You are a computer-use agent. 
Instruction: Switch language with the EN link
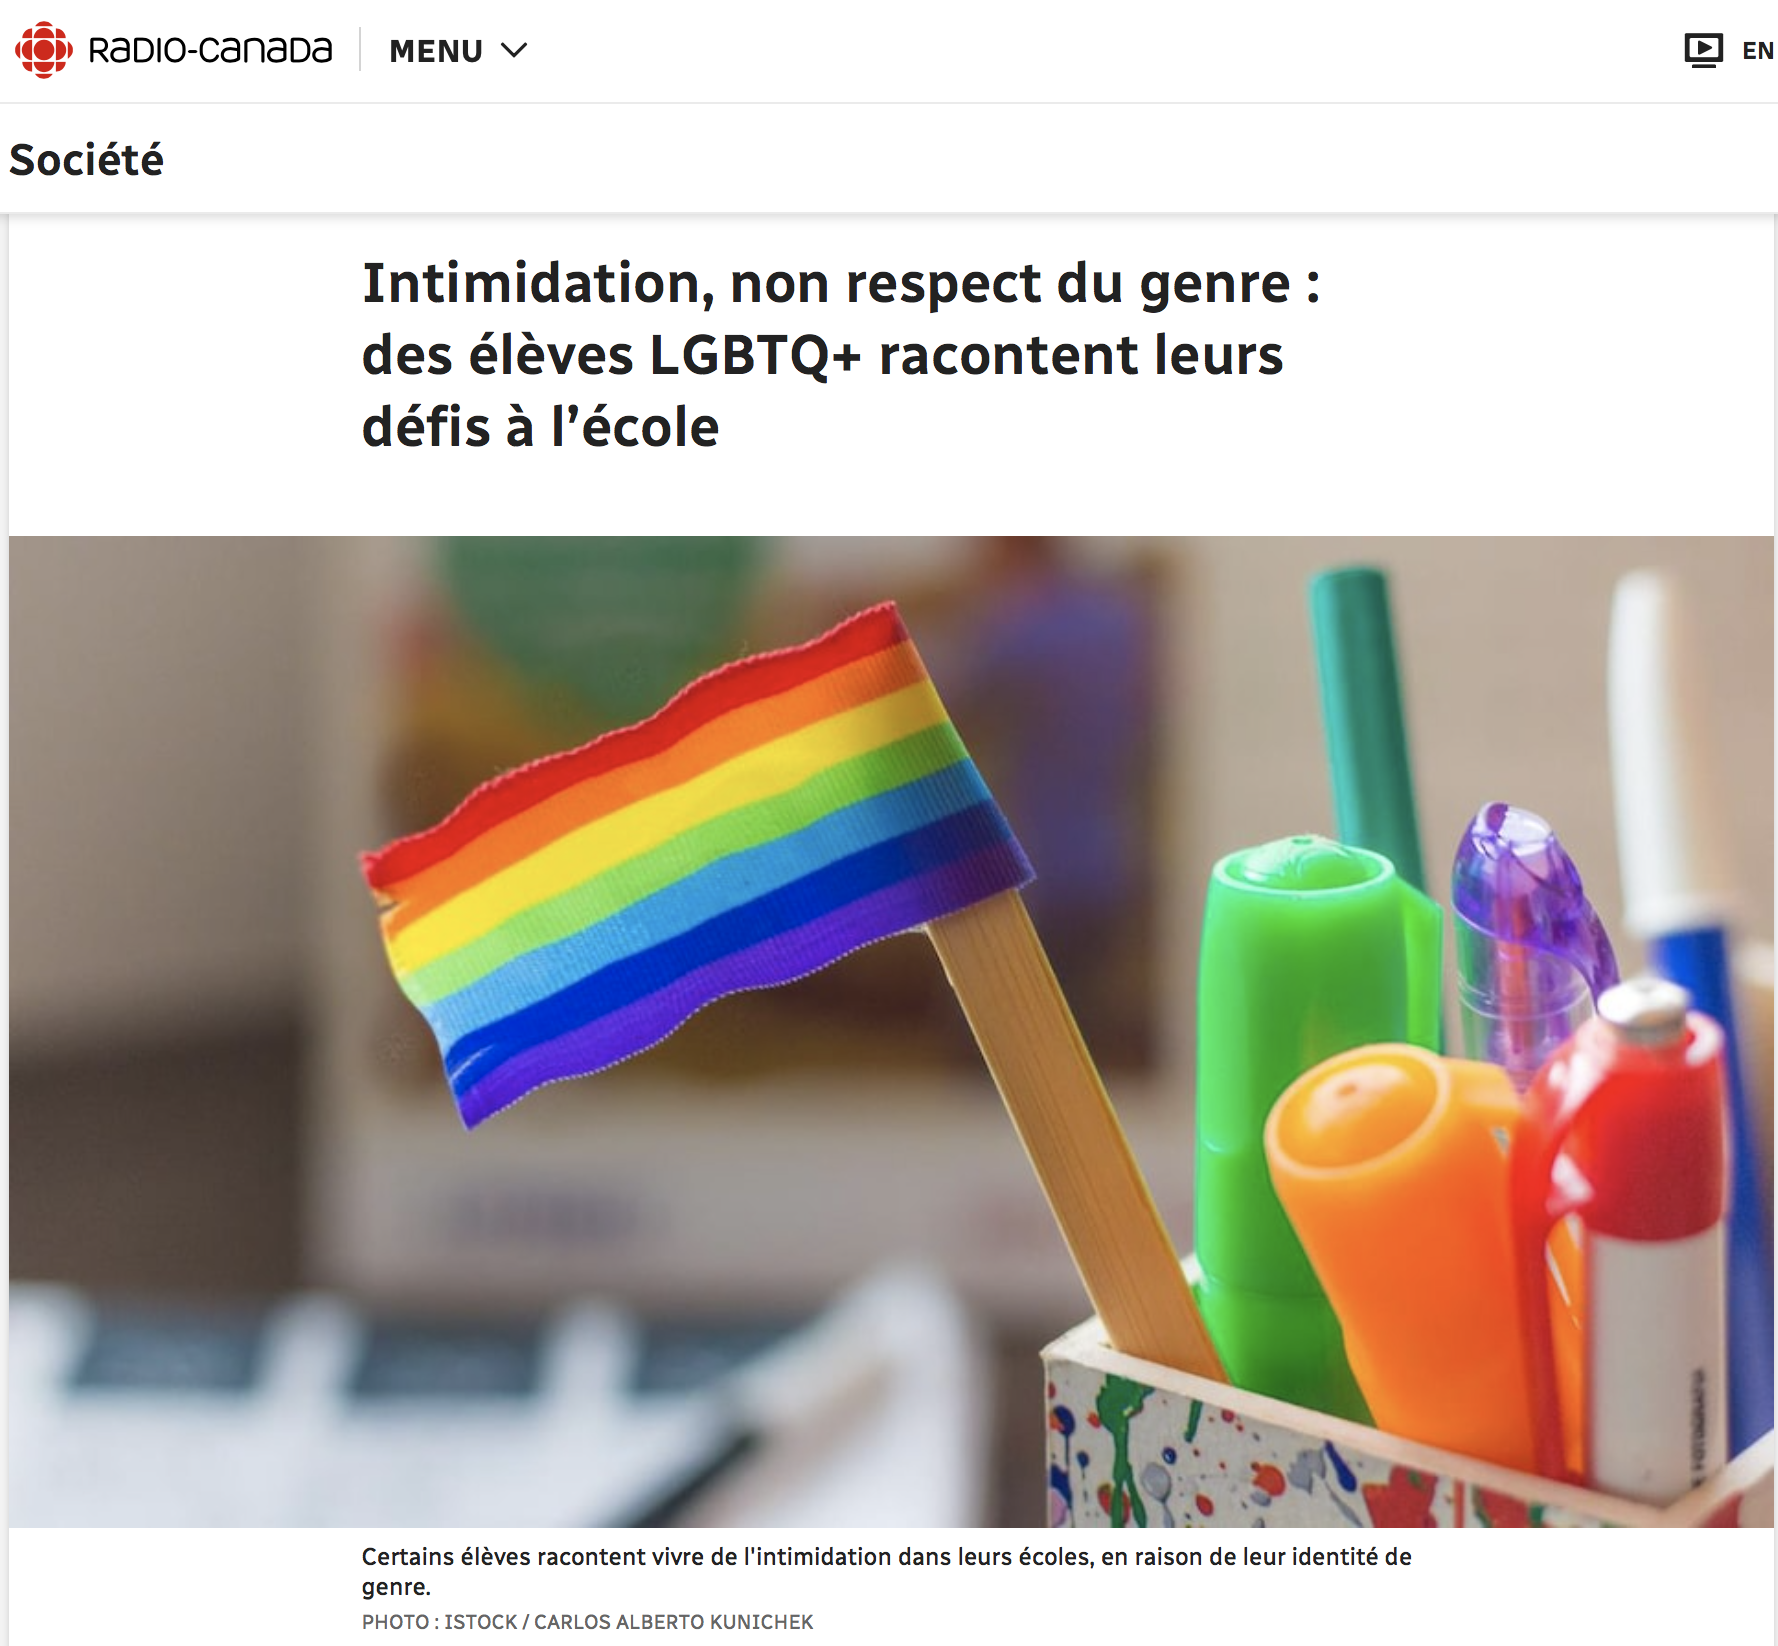tap(1757, 51)
